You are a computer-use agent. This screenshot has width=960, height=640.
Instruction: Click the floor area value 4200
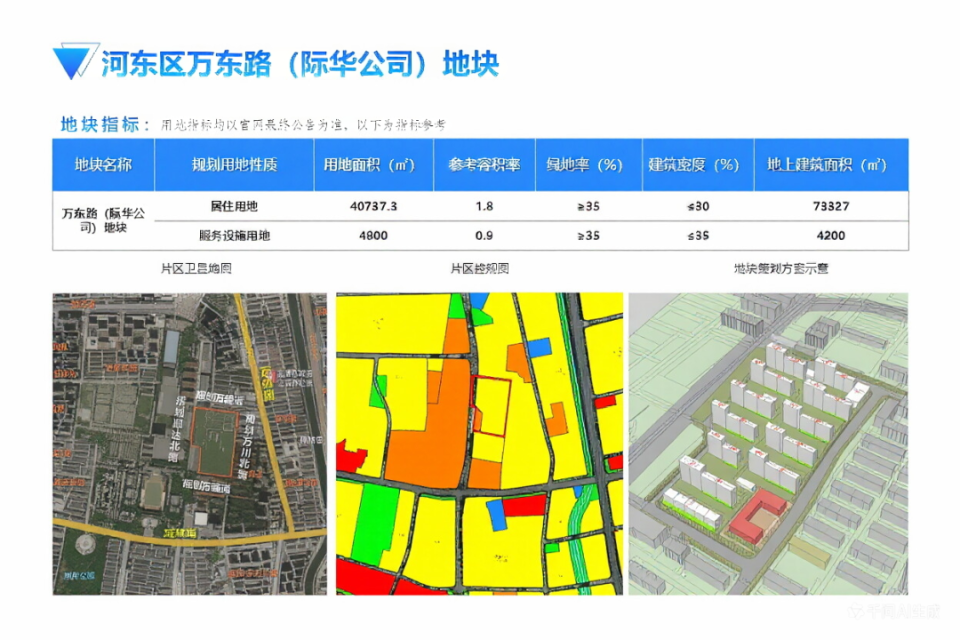(x=831, y=236)
